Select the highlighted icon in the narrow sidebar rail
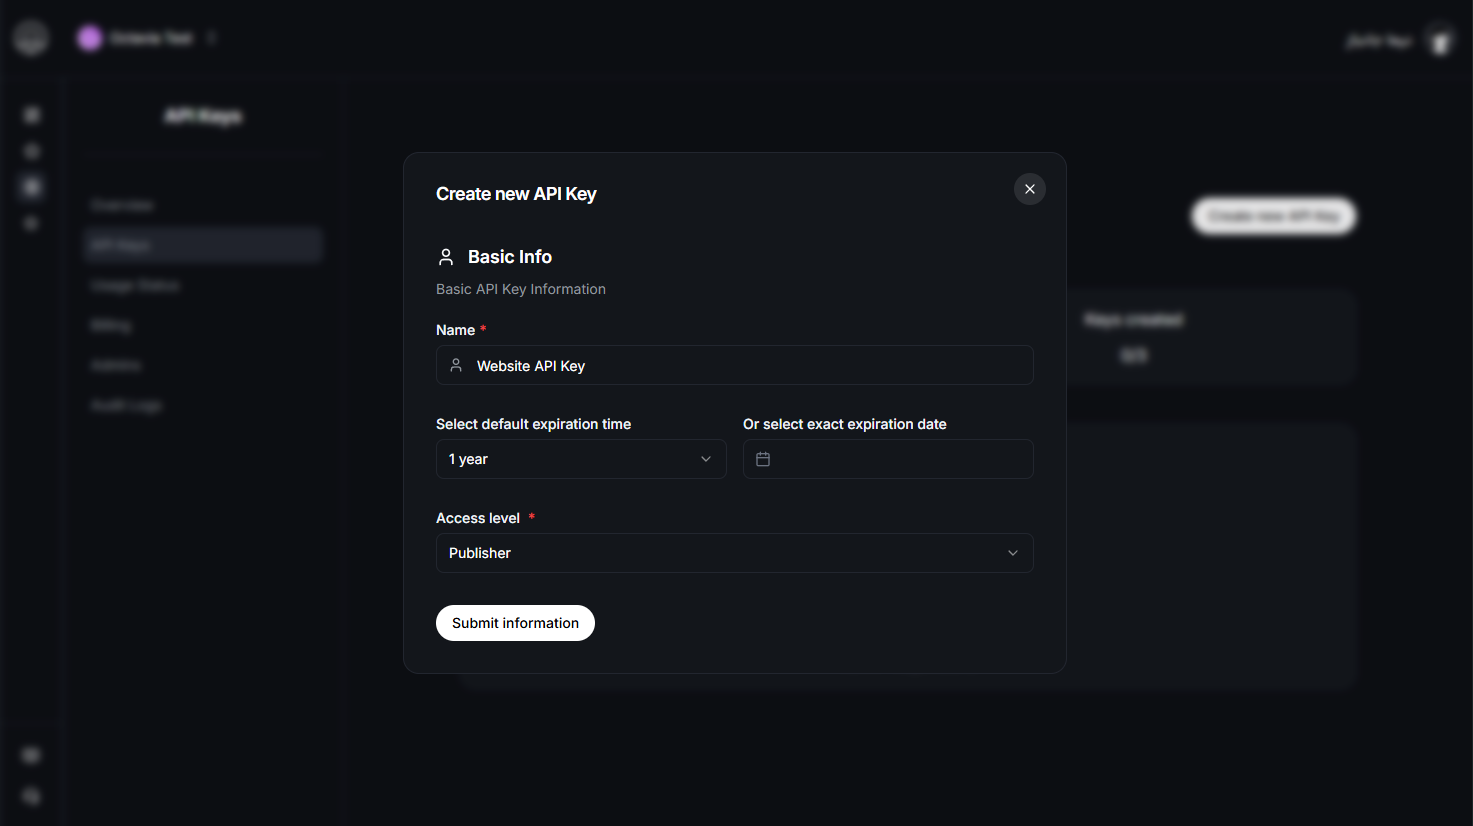 click(31, 186)
